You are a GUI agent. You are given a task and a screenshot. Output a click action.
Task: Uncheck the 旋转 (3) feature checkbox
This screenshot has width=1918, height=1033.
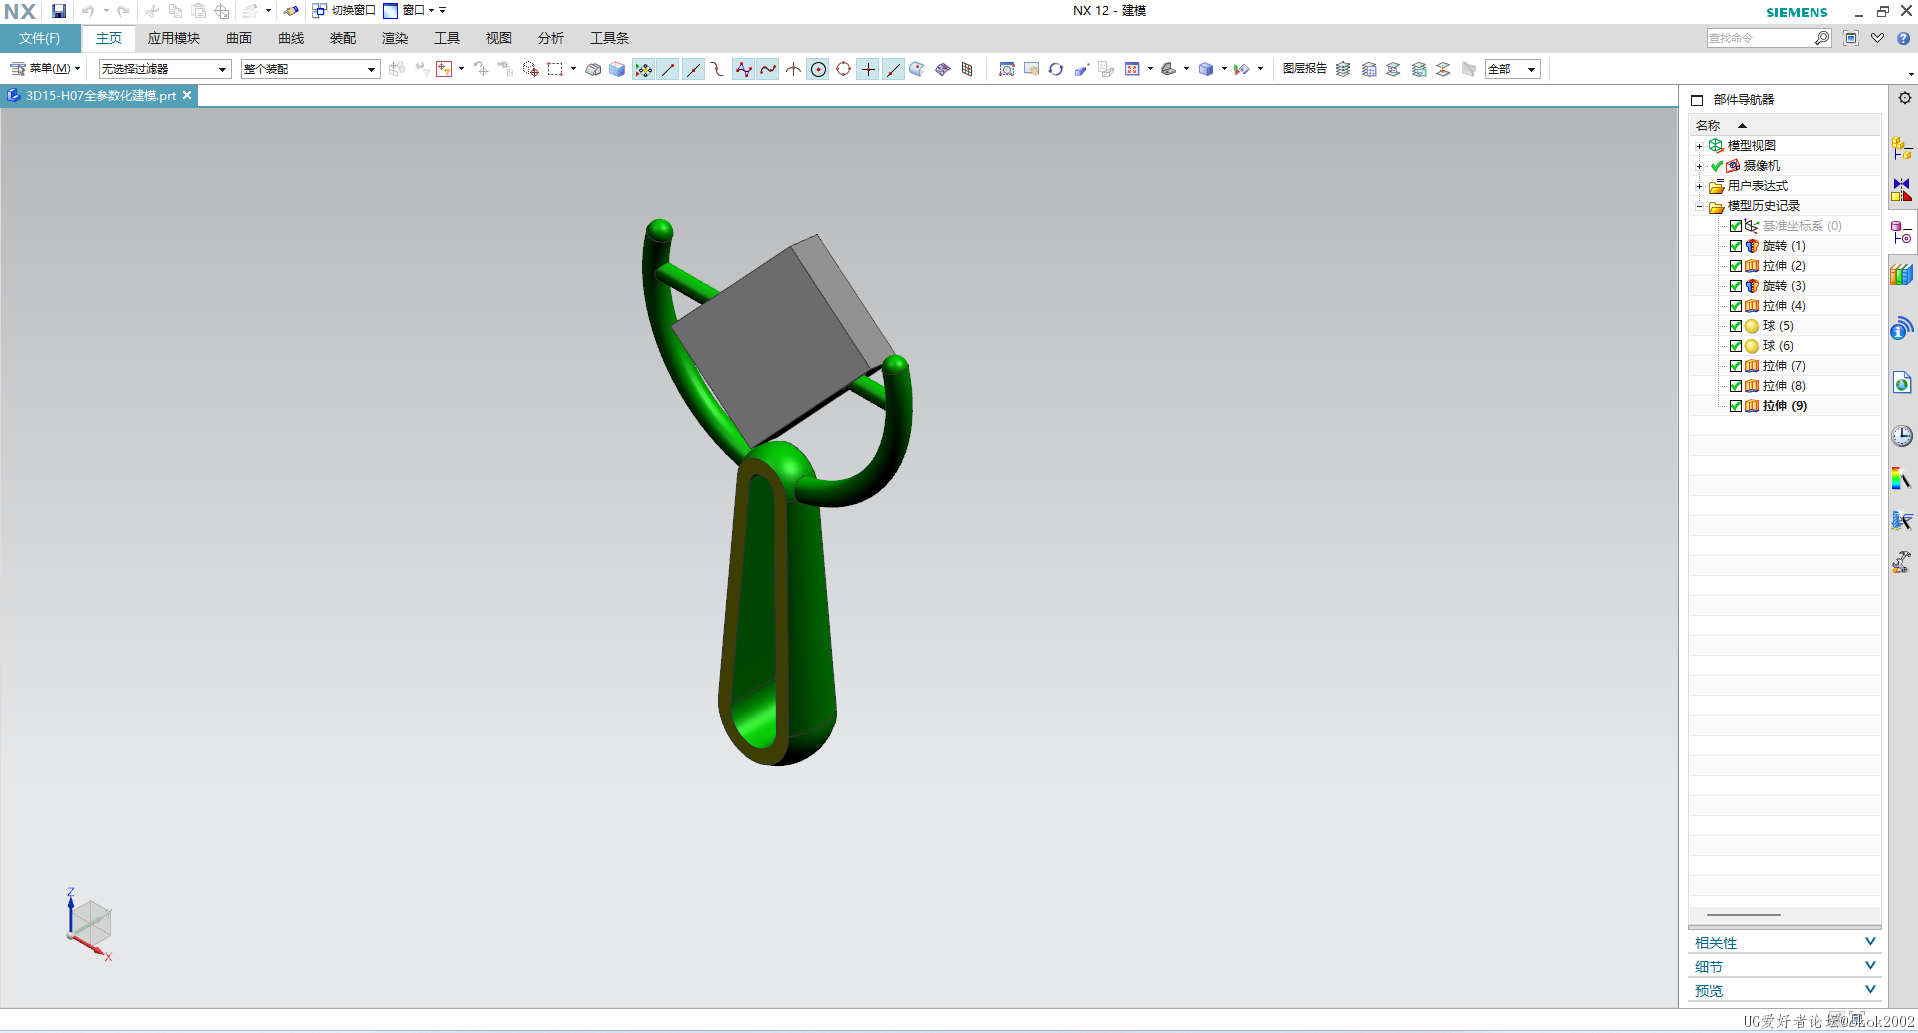coord(1736,286)
